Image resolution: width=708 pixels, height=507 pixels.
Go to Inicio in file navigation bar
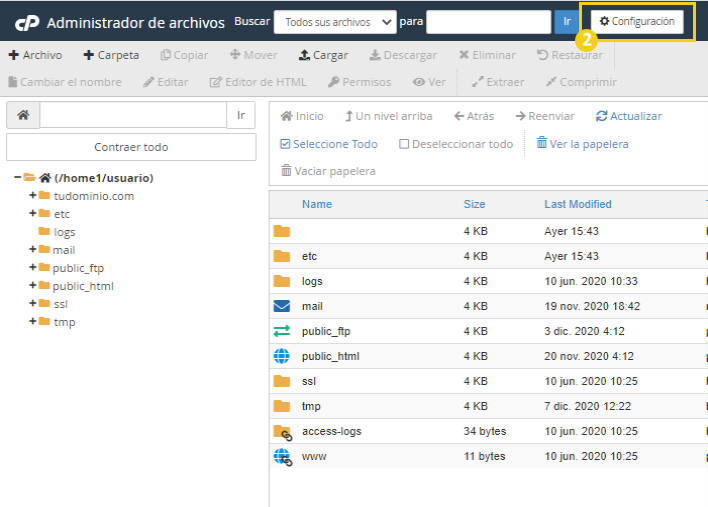coord(302,116)
